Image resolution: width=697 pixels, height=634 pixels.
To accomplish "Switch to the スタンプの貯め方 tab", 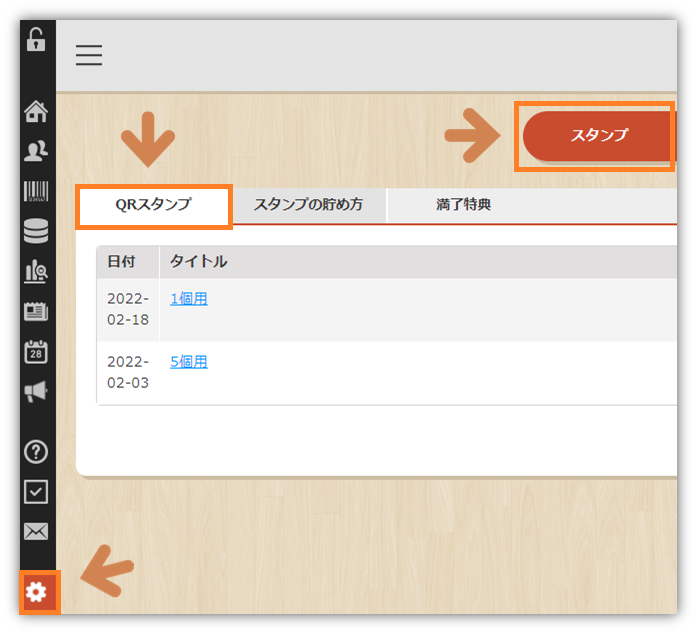I will [308, 205].
